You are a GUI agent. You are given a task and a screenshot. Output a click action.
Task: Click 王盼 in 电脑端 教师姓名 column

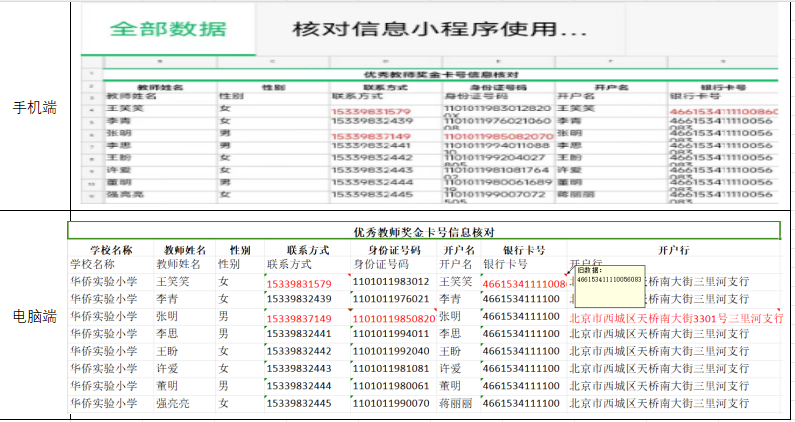(167, 351)
